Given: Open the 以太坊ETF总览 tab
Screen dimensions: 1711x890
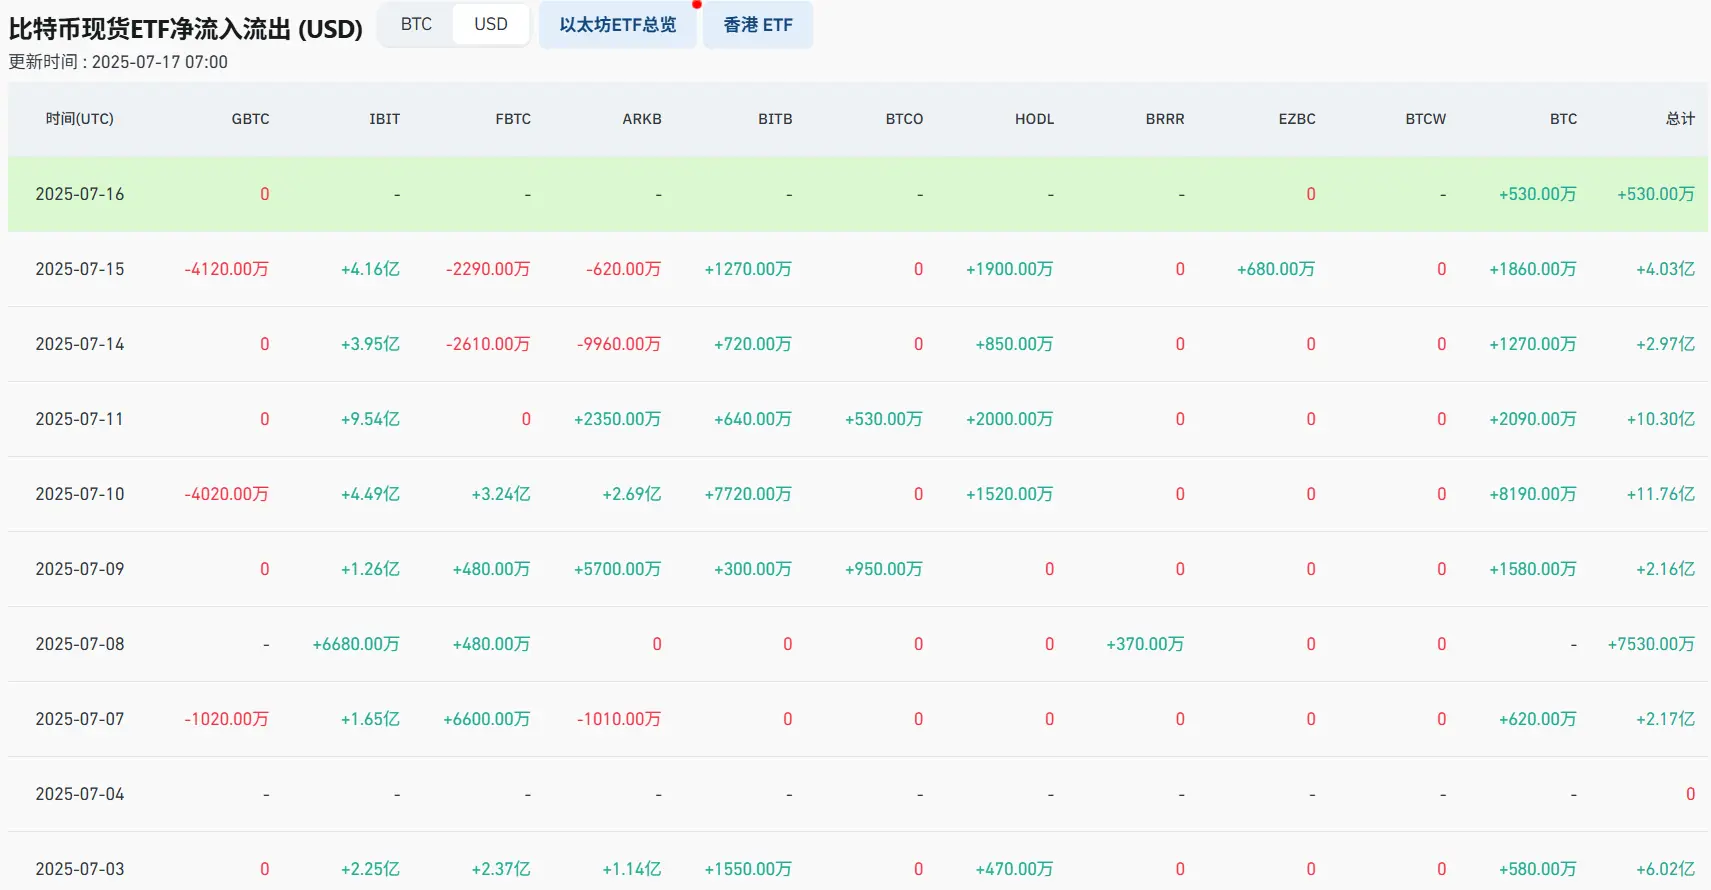Looking at the screenshot, I should click(x=618, y=25).
